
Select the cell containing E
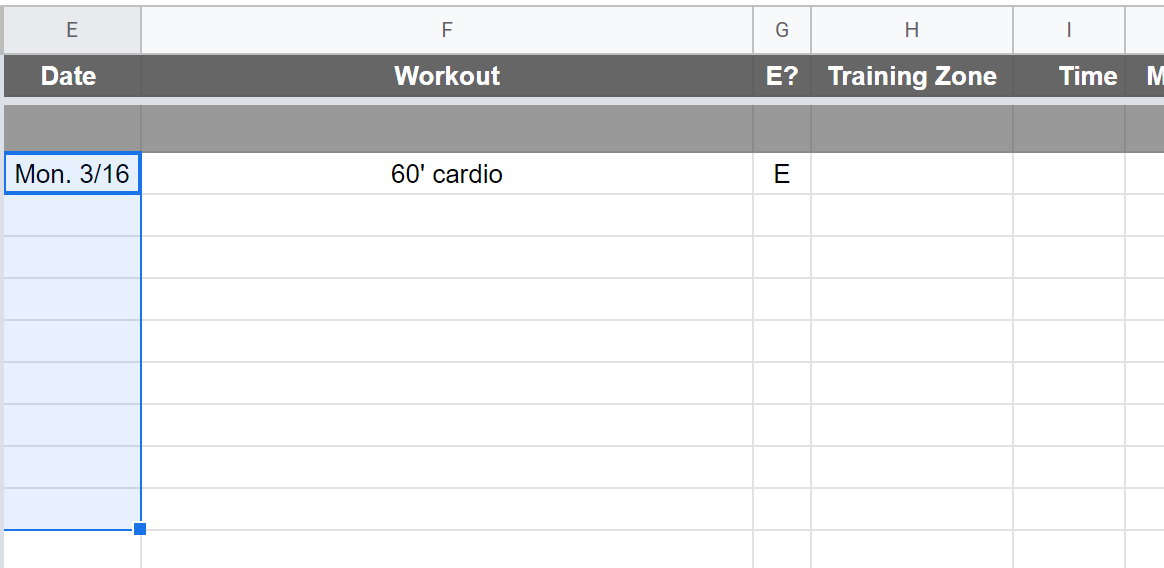pos(782,174)
